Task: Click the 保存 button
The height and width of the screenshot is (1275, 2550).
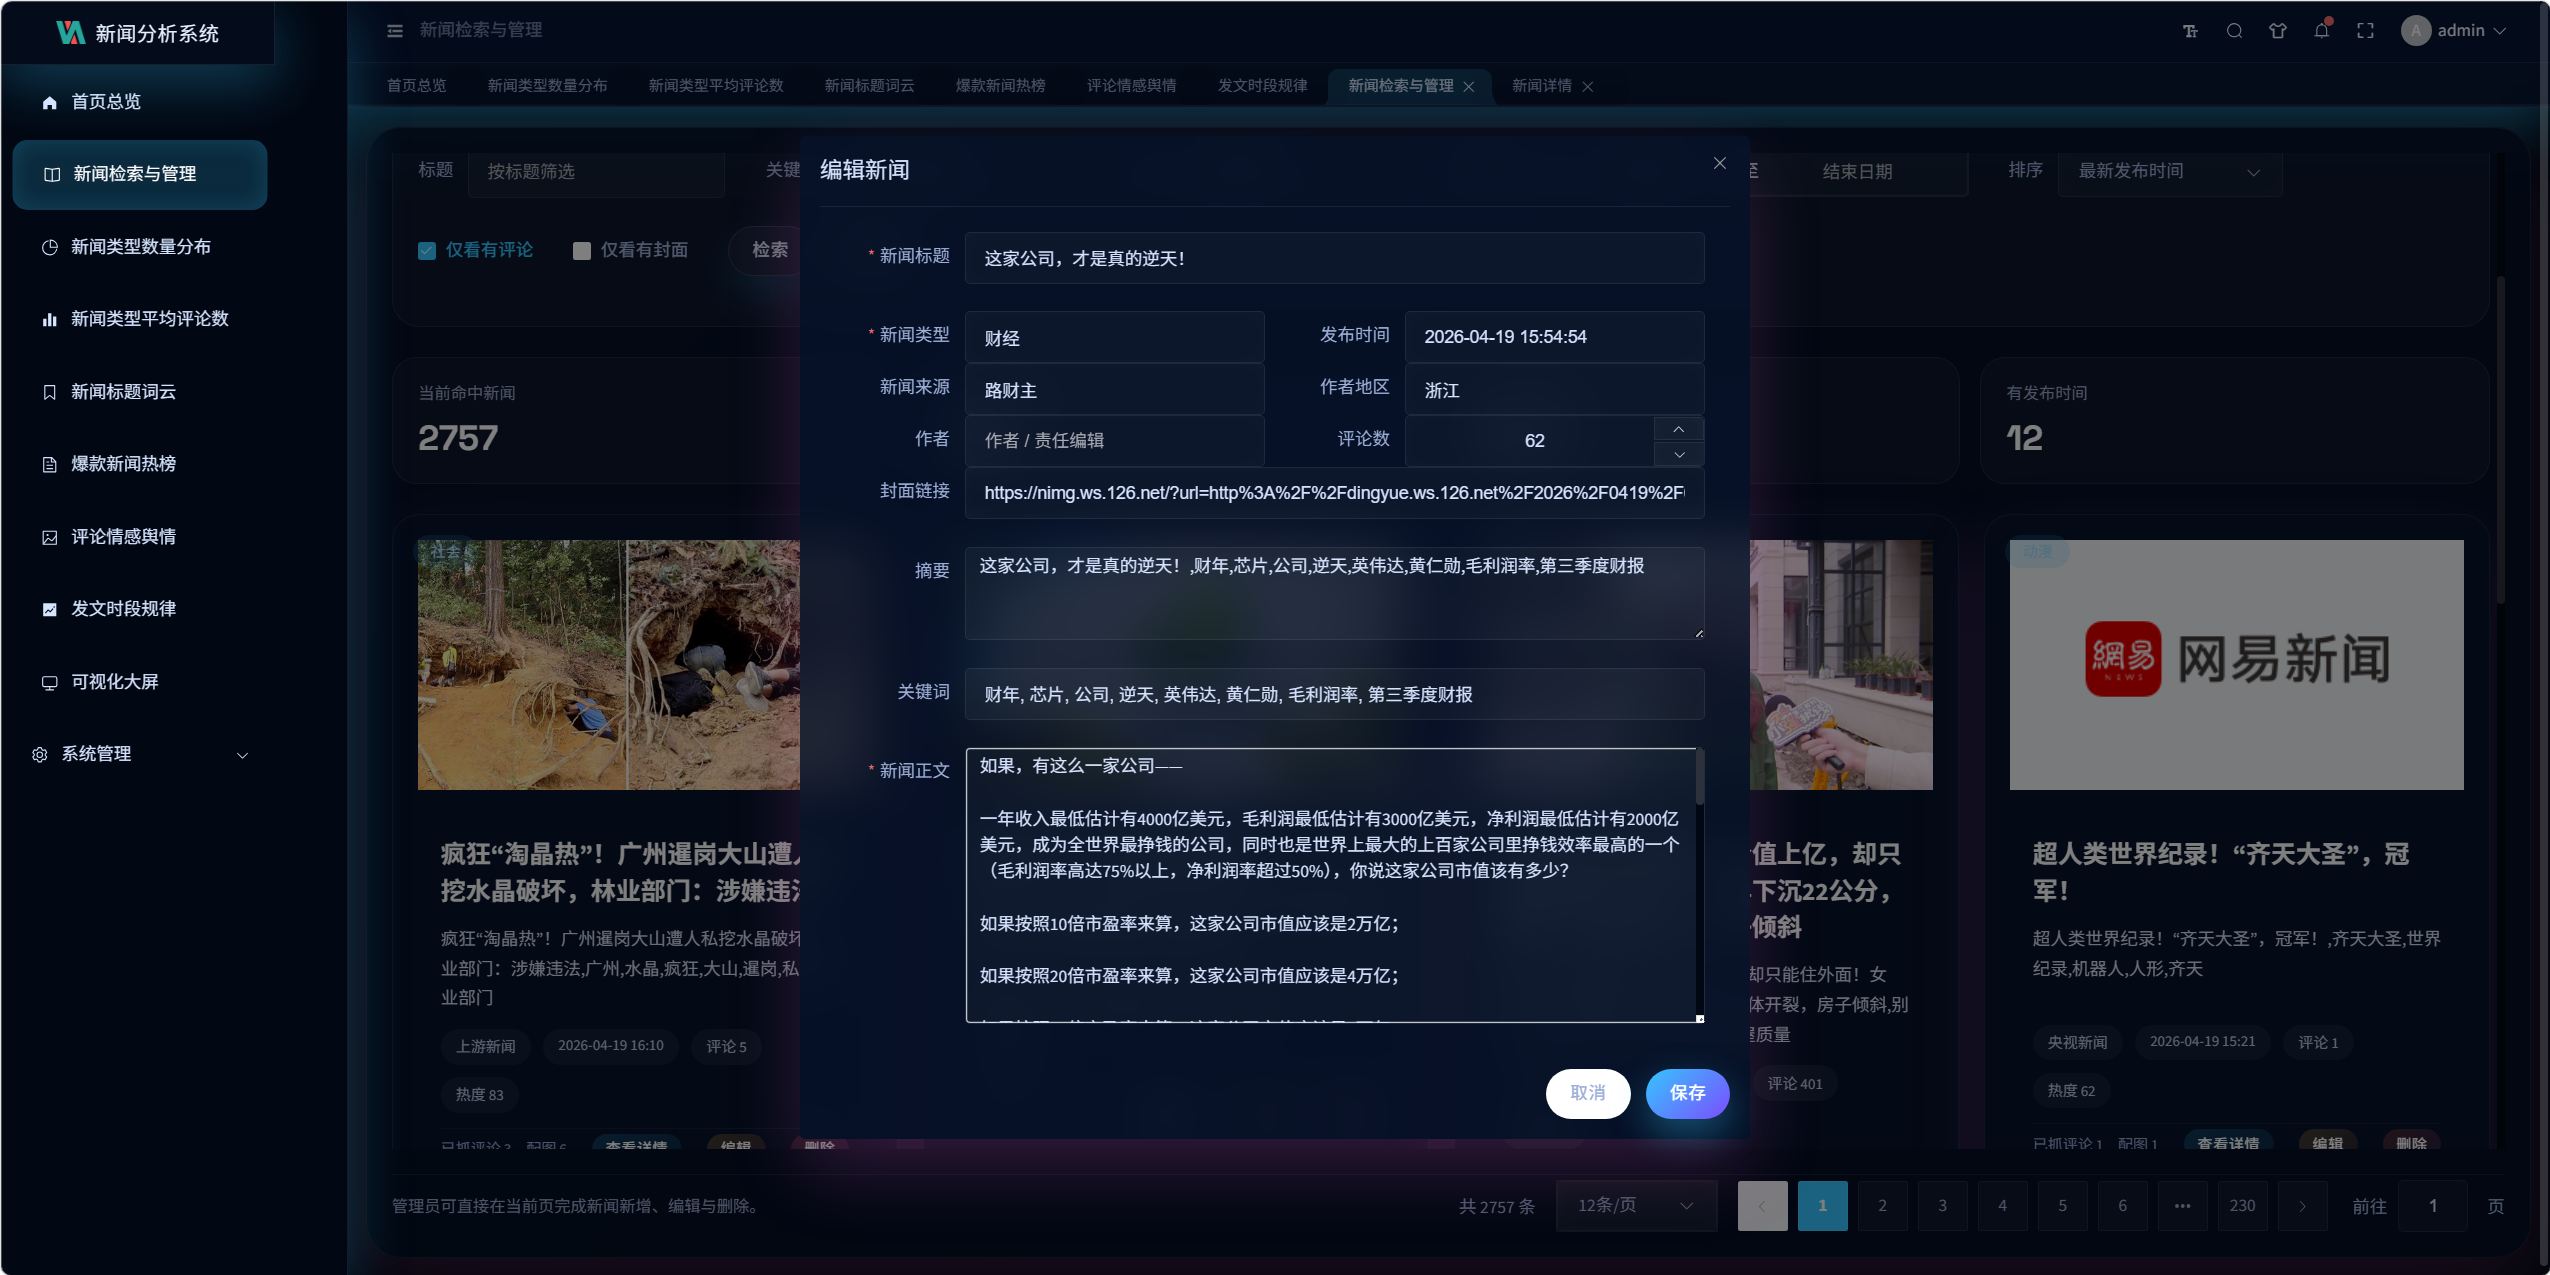Action: 1687,1093
